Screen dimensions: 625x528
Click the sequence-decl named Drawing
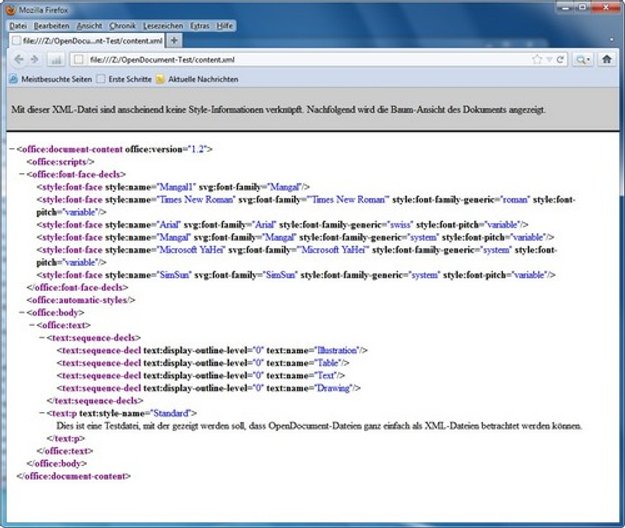point(208,388)
